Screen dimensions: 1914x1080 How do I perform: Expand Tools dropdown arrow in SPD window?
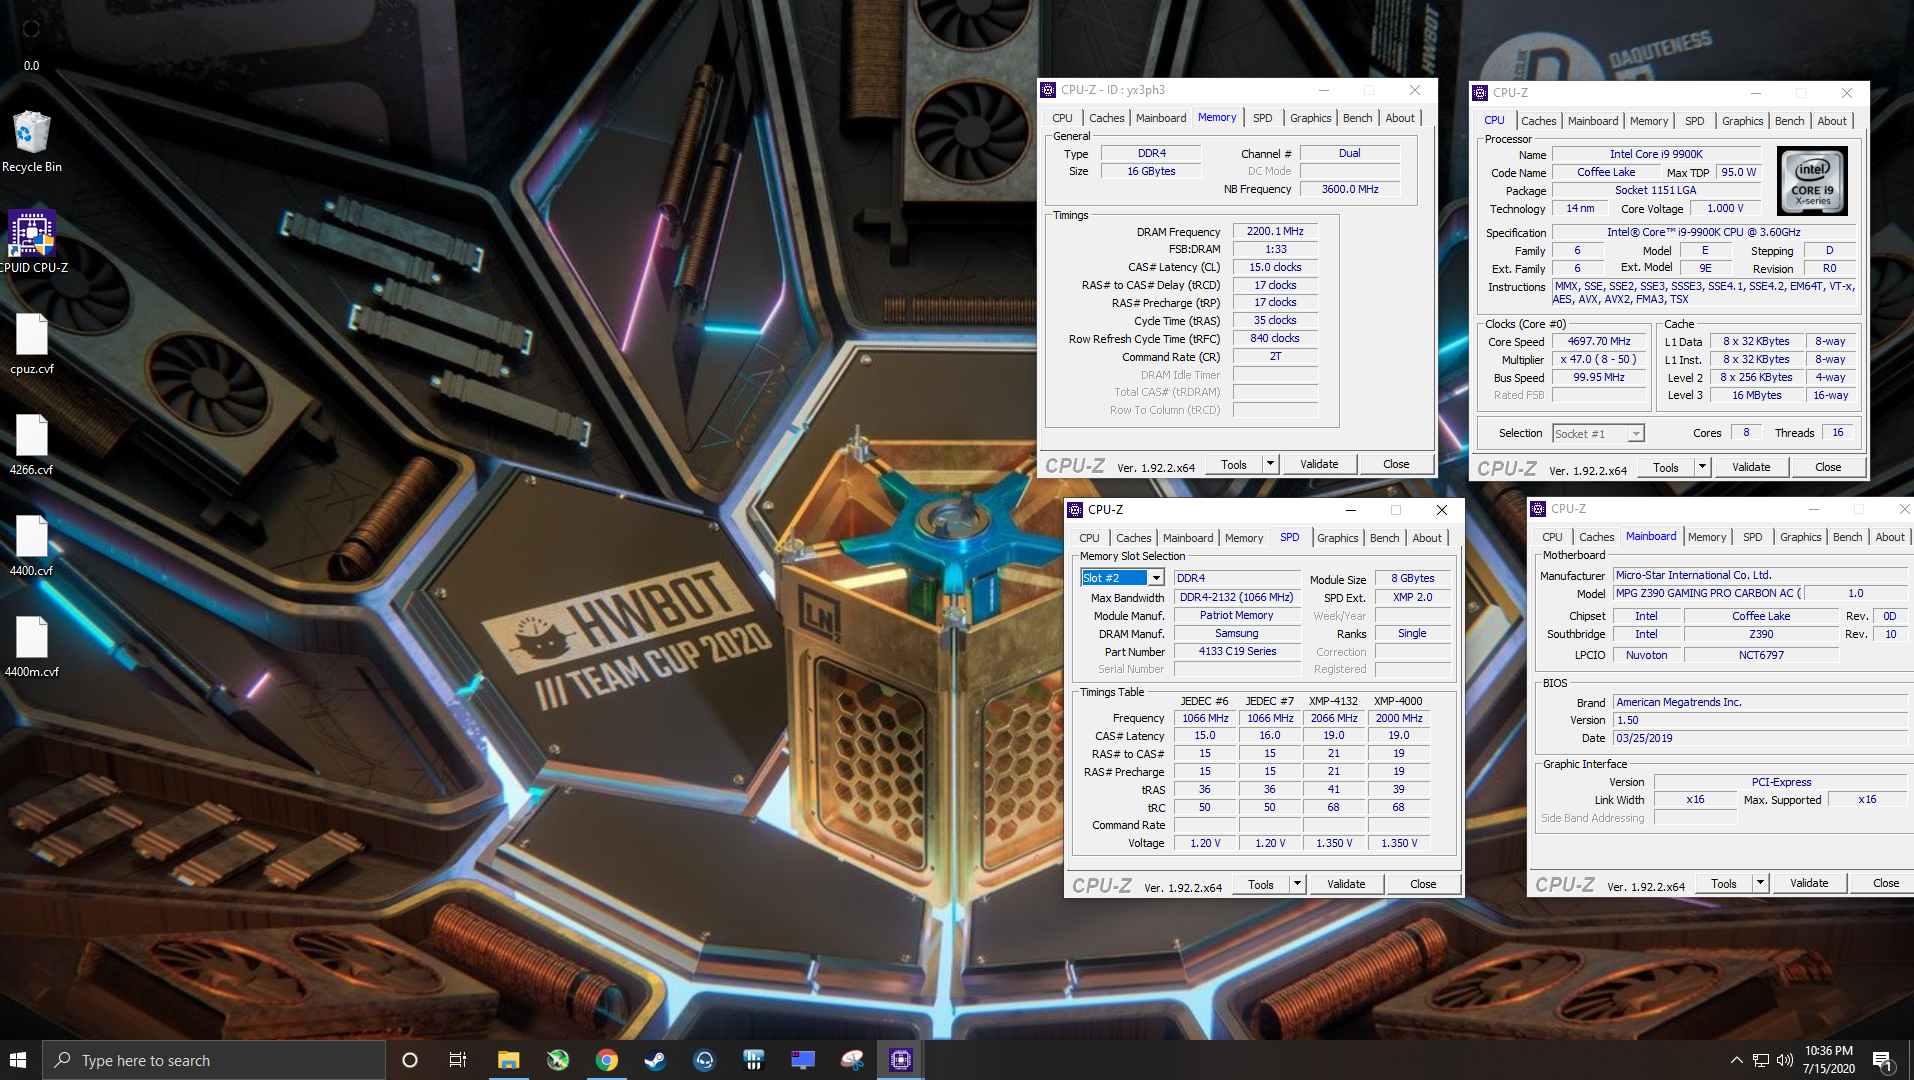pos(1297,884)
